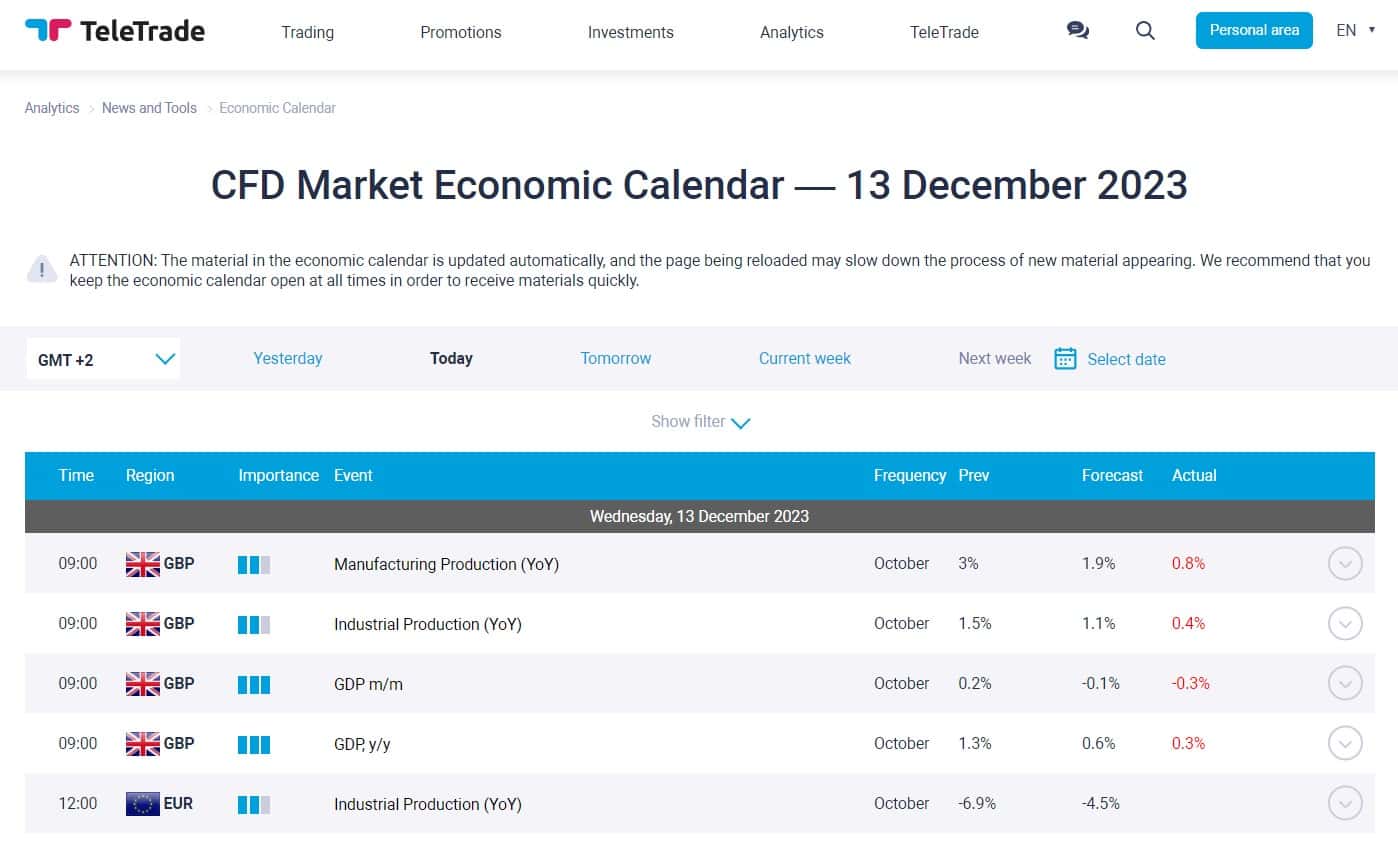Image resolution: width=1398 pixels, height=842 pixels.
Task: Go to News and Tools breadcrumb
Action: pos(149,108)
